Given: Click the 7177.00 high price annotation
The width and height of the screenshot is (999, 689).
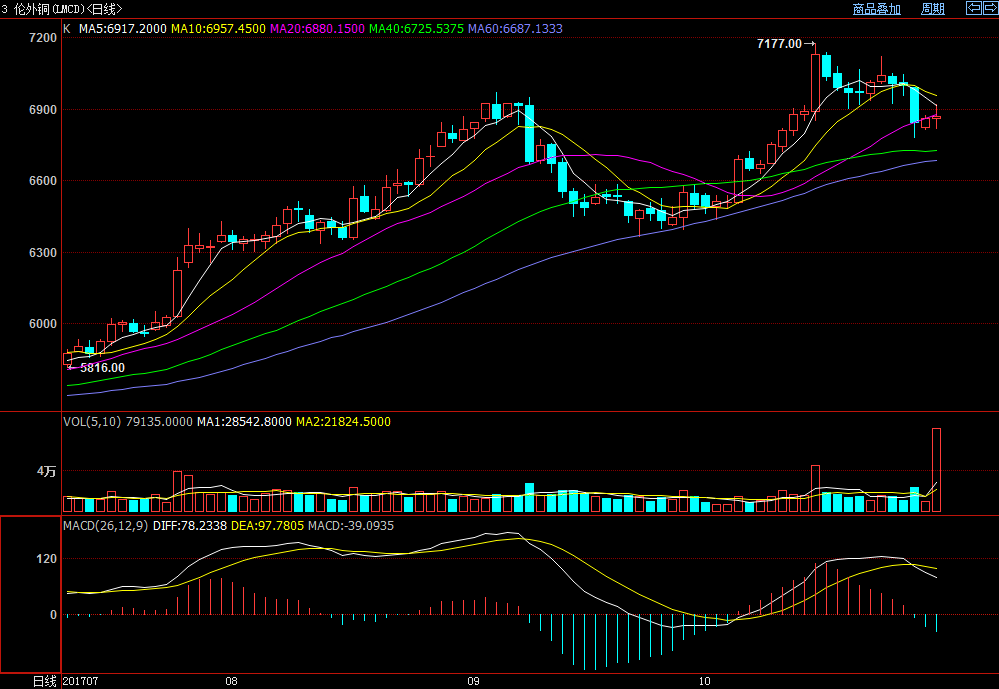Looking at the screenshot, I should 779,44.
